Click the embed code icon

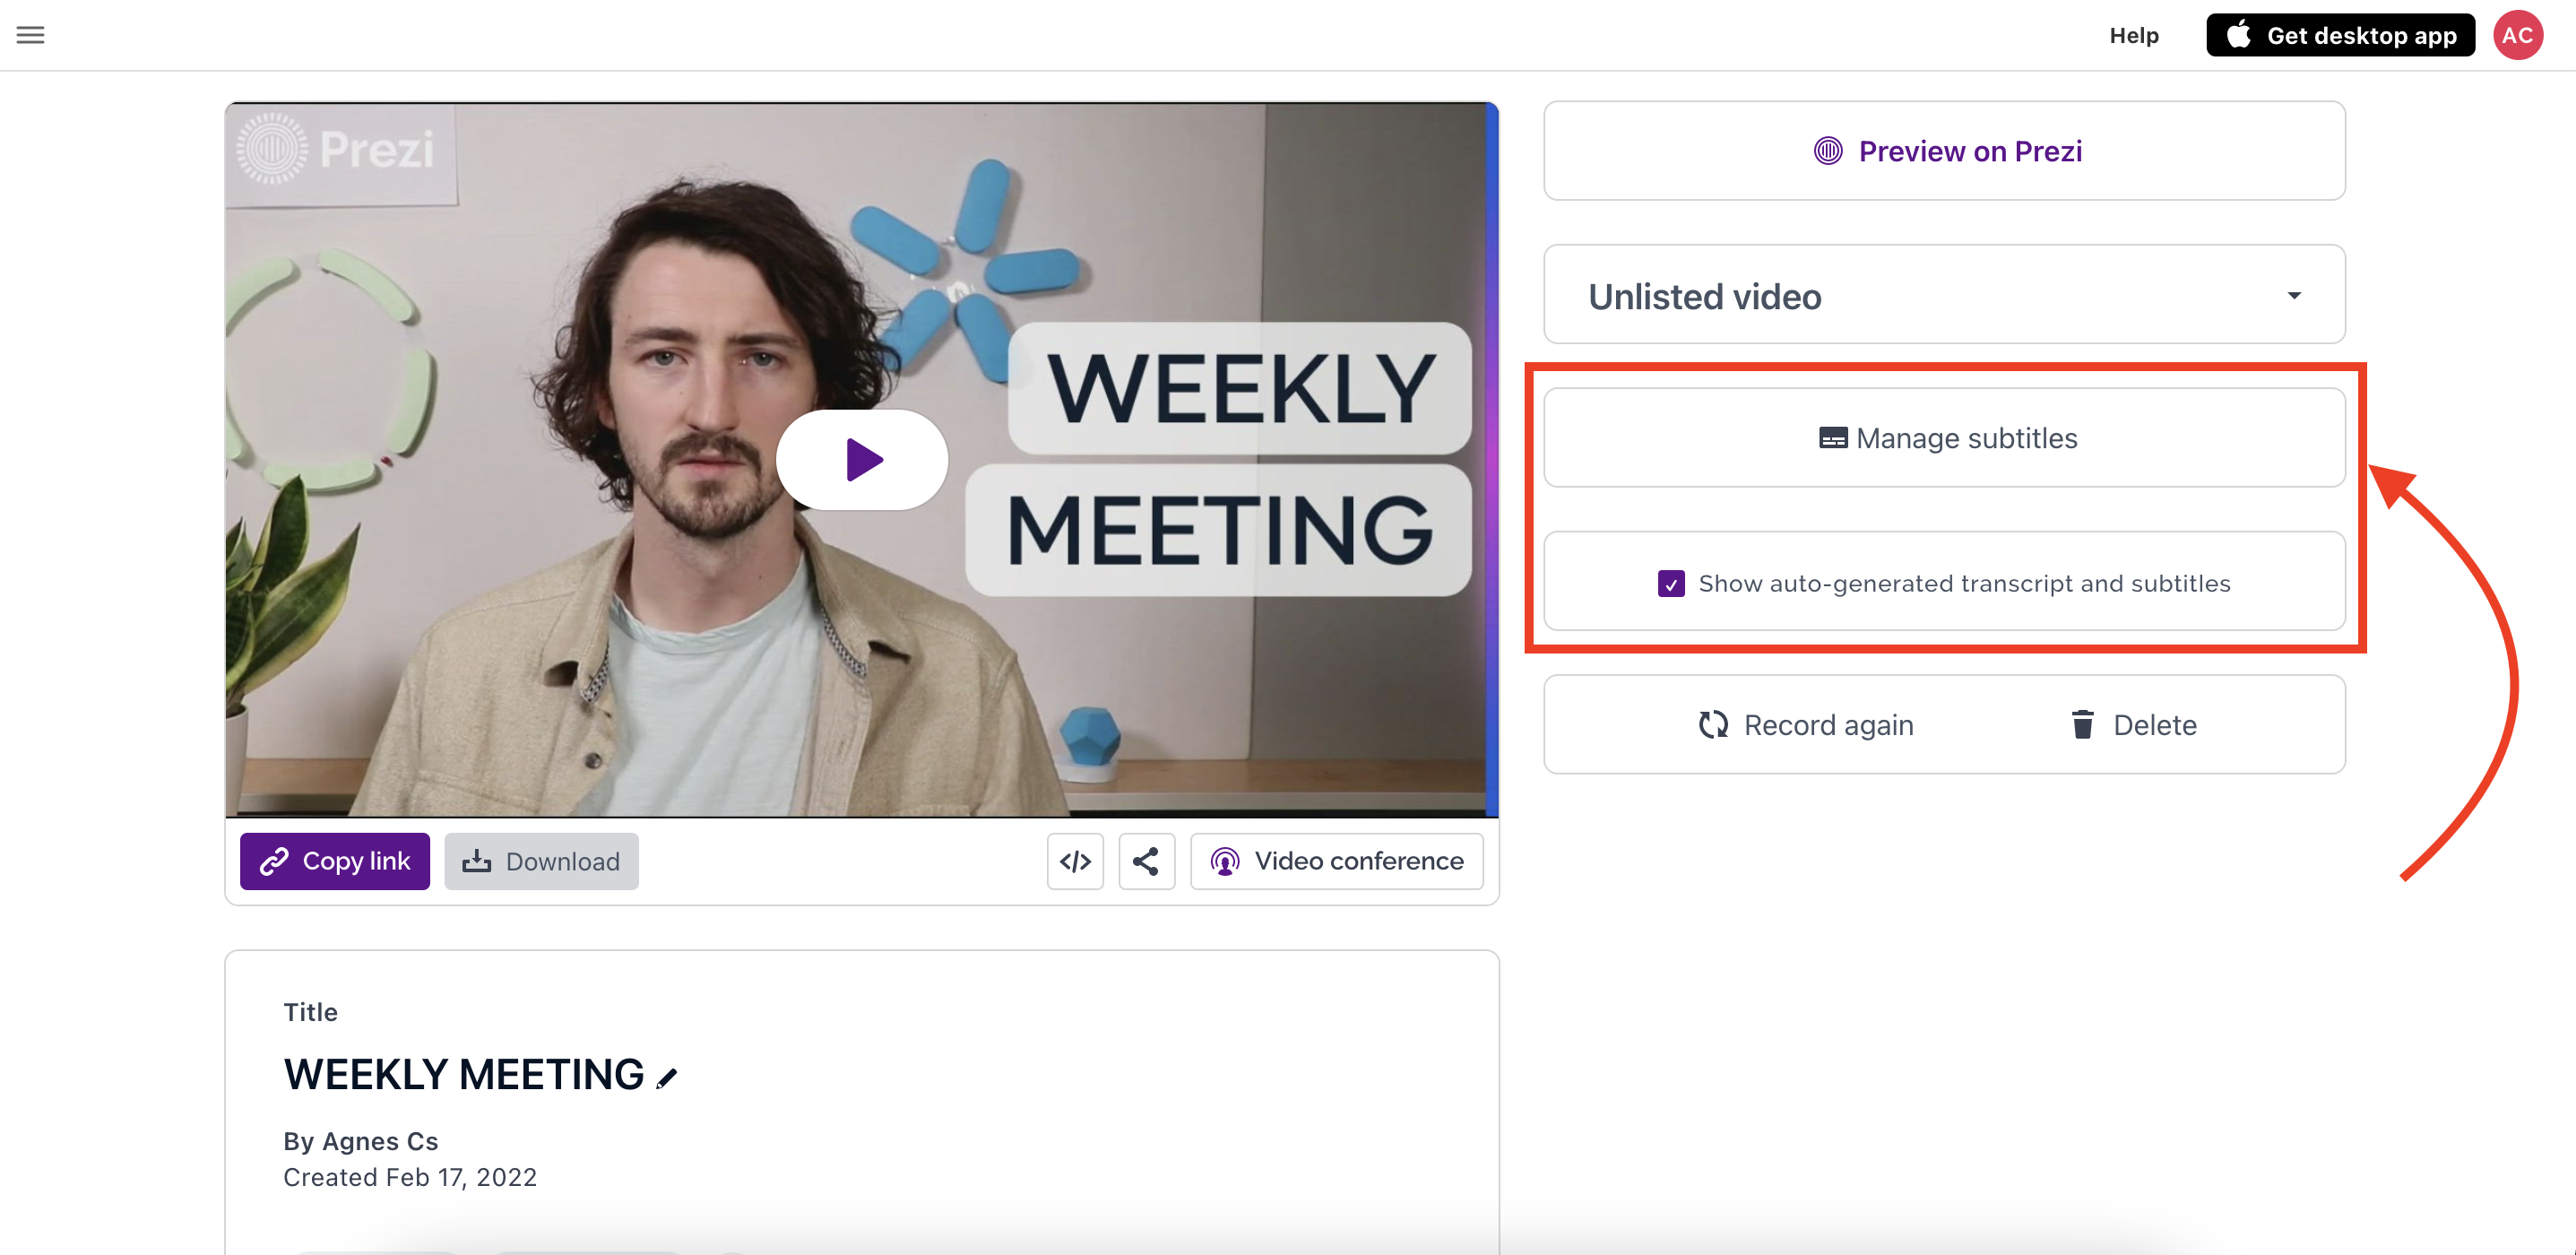pos(1075,861)
